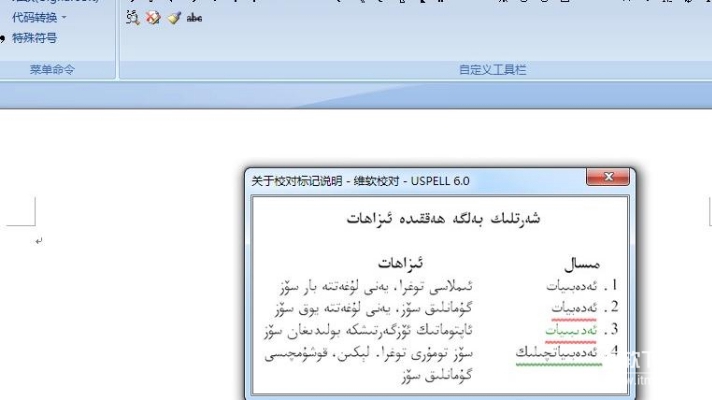Click the toolbar icon with the red cross
The image size is (712, 400).
coord(153,18)
